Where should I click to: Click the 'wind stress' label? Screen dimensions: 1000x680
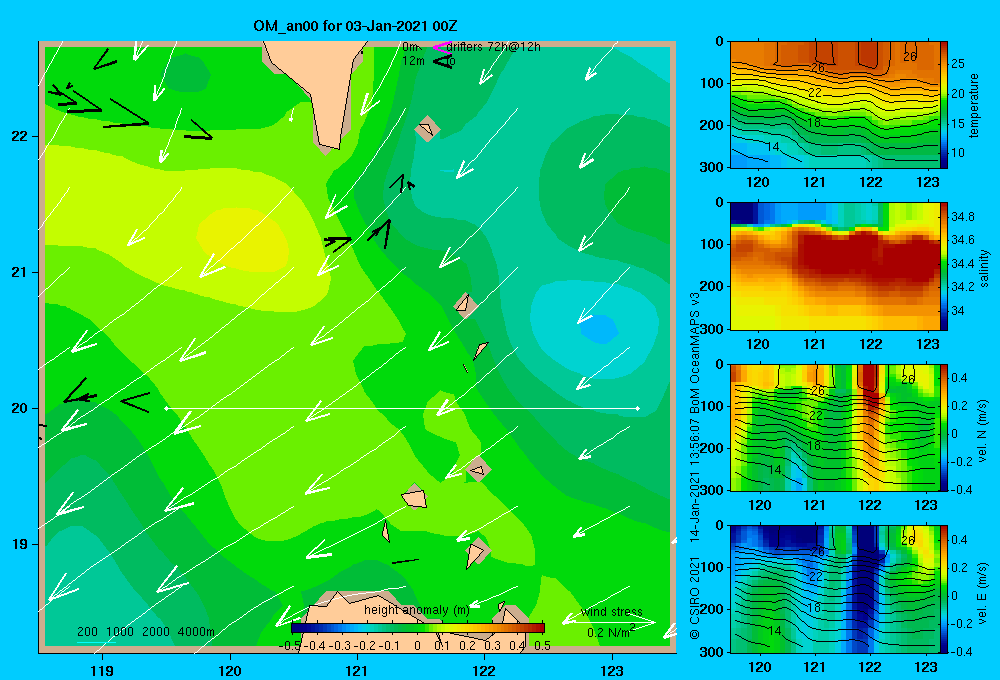pos(612,611)
